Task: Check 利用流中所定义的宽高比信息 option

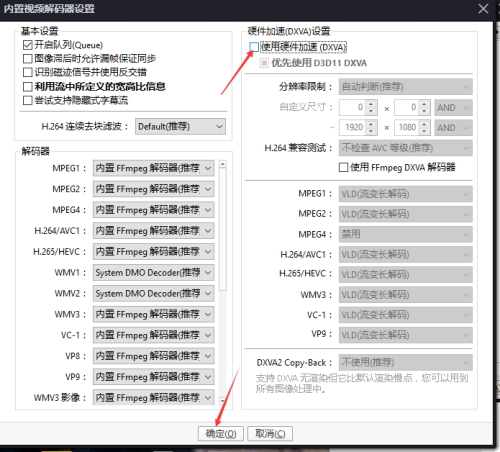Action: pyautogui.click(x=28, y=86)
